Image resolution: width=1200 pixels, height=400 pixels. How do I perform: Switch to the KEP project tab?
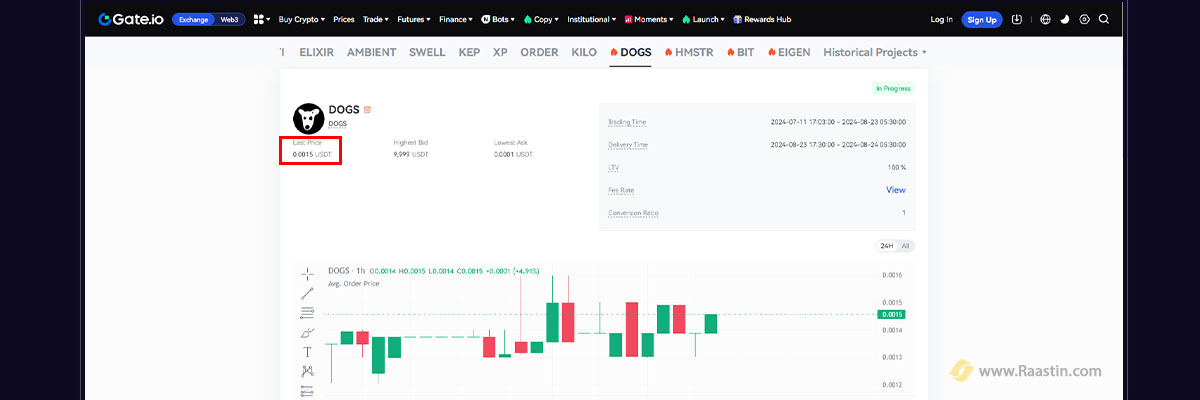pyautogui.click(x=469, y=52)
